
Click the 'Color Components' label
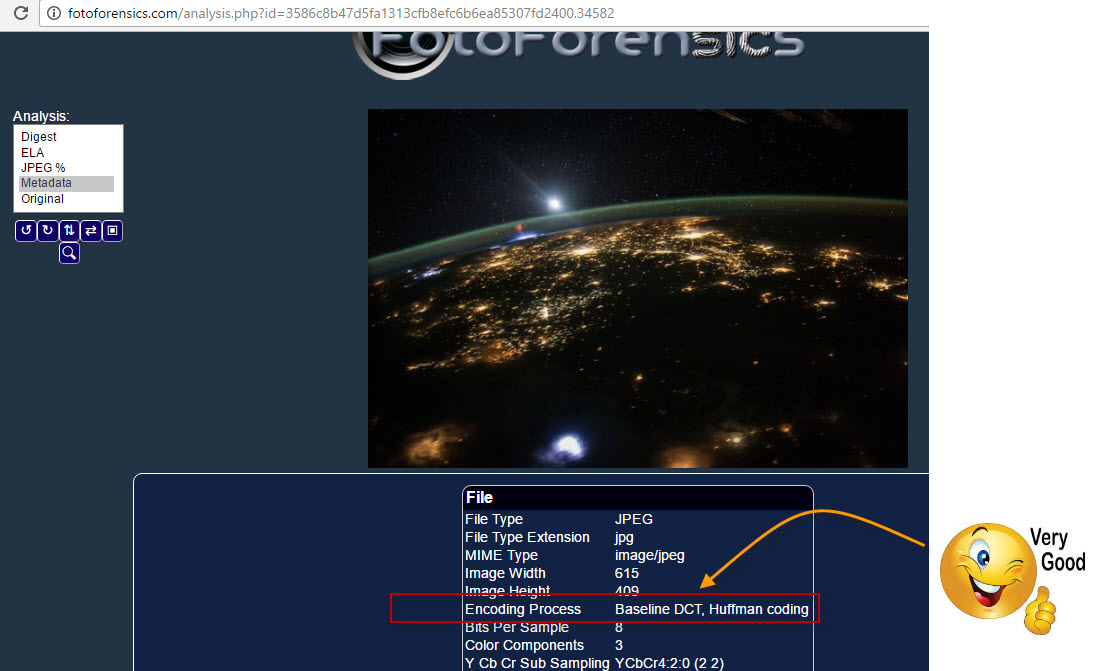(524, 646)
